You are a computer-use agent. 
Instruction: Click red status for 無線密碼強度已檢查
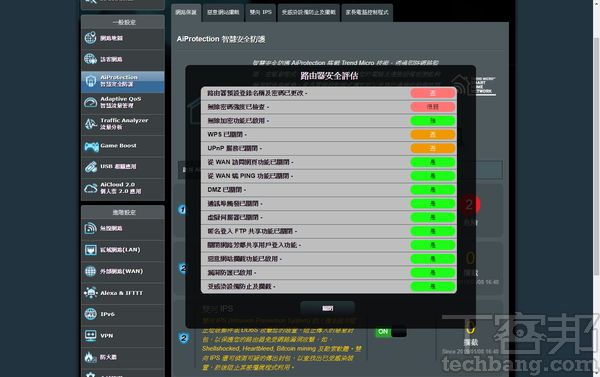(433, 107)
